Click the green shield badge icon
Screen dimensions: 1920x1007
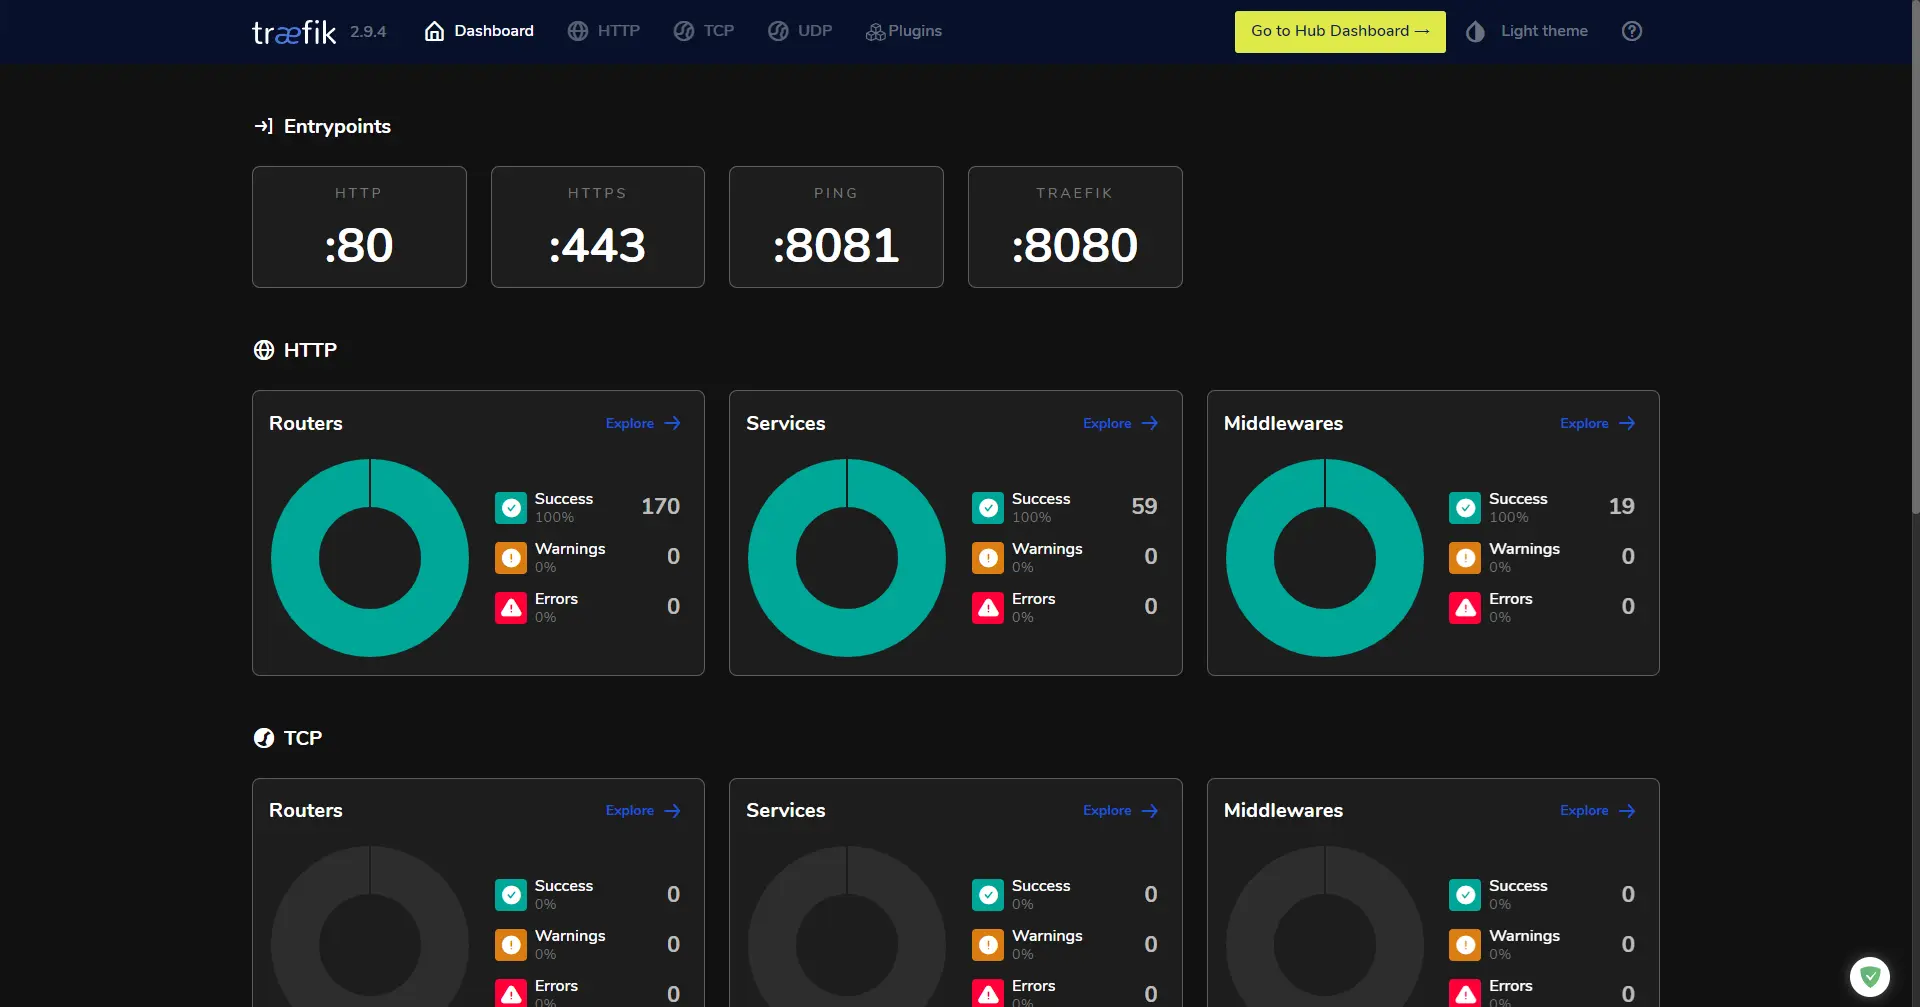(x=1869, y=976)
